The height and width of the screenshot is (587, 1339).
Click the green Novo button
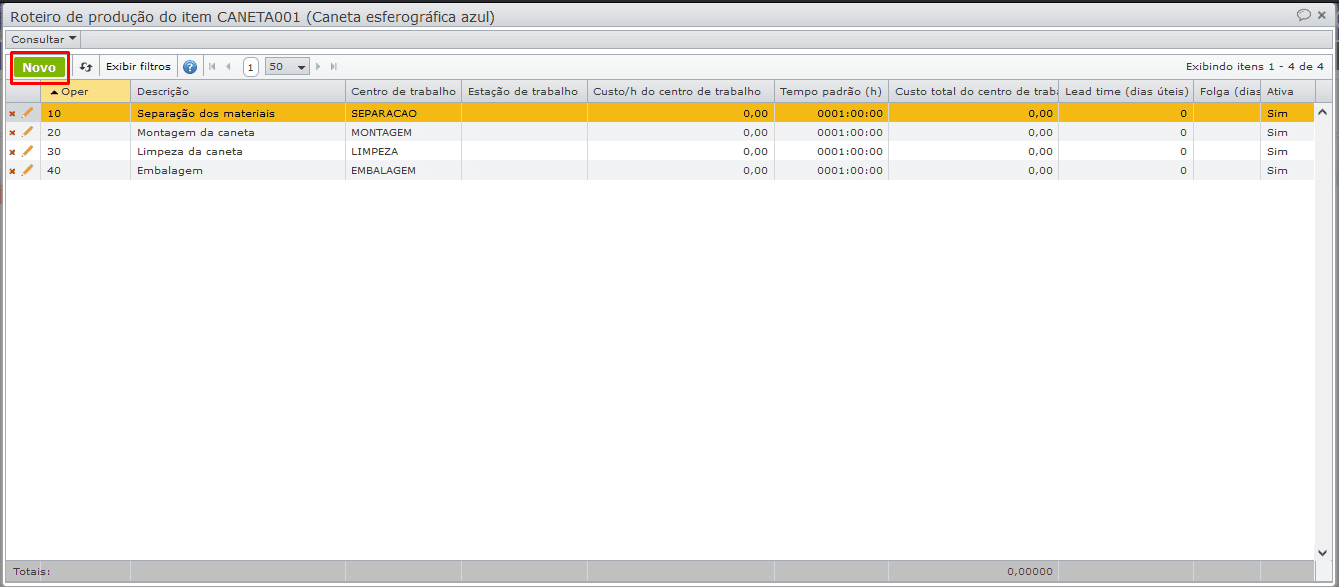click(x=39, y=67)
